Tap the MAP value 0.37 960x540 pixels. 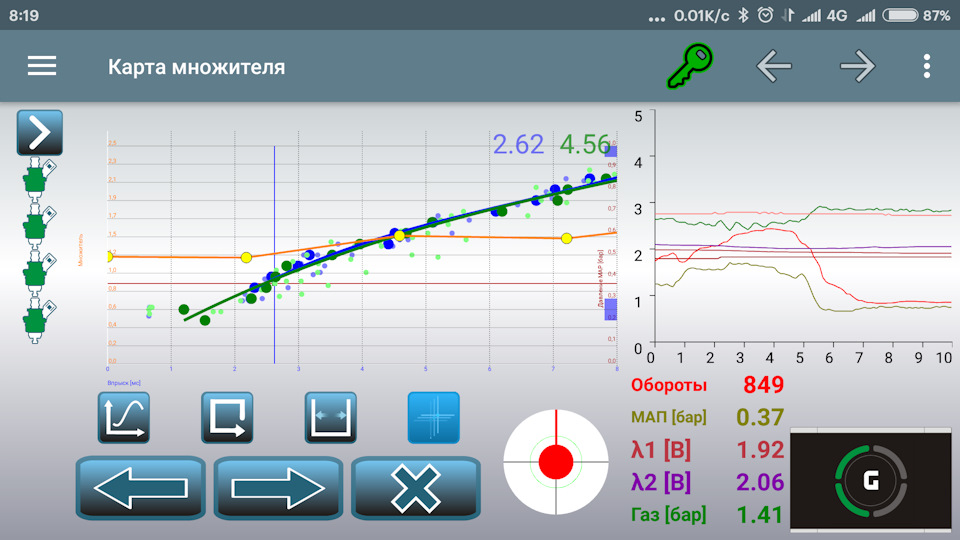pos(760,417)
